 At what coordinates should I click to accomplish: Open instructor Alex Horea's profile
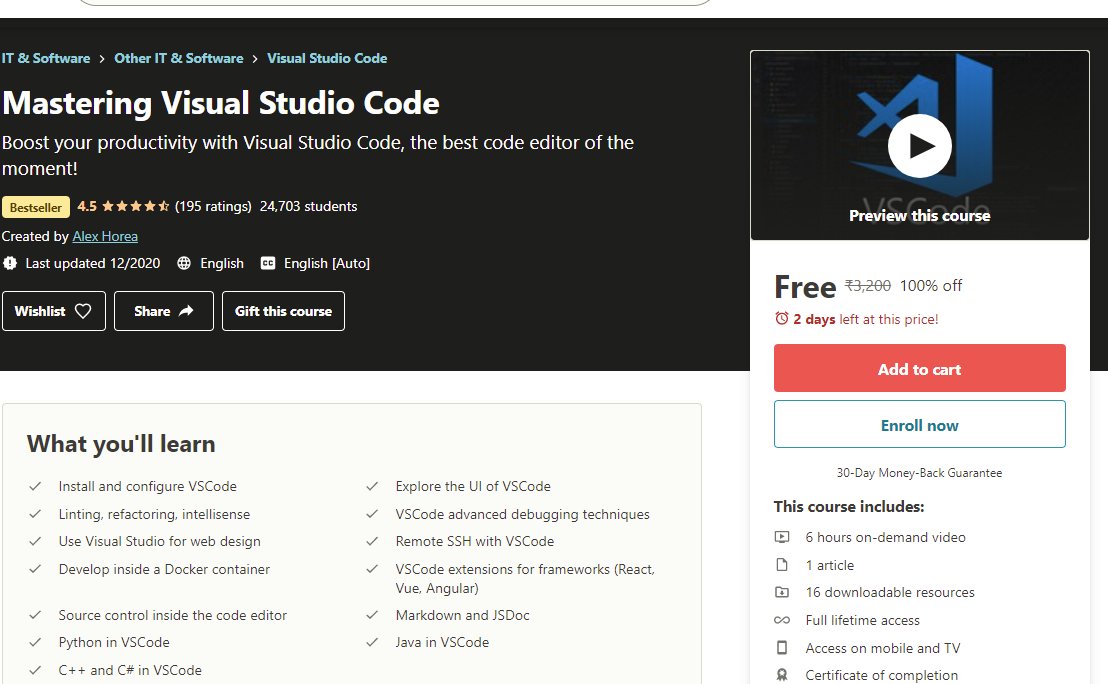[x=105, y=236]
